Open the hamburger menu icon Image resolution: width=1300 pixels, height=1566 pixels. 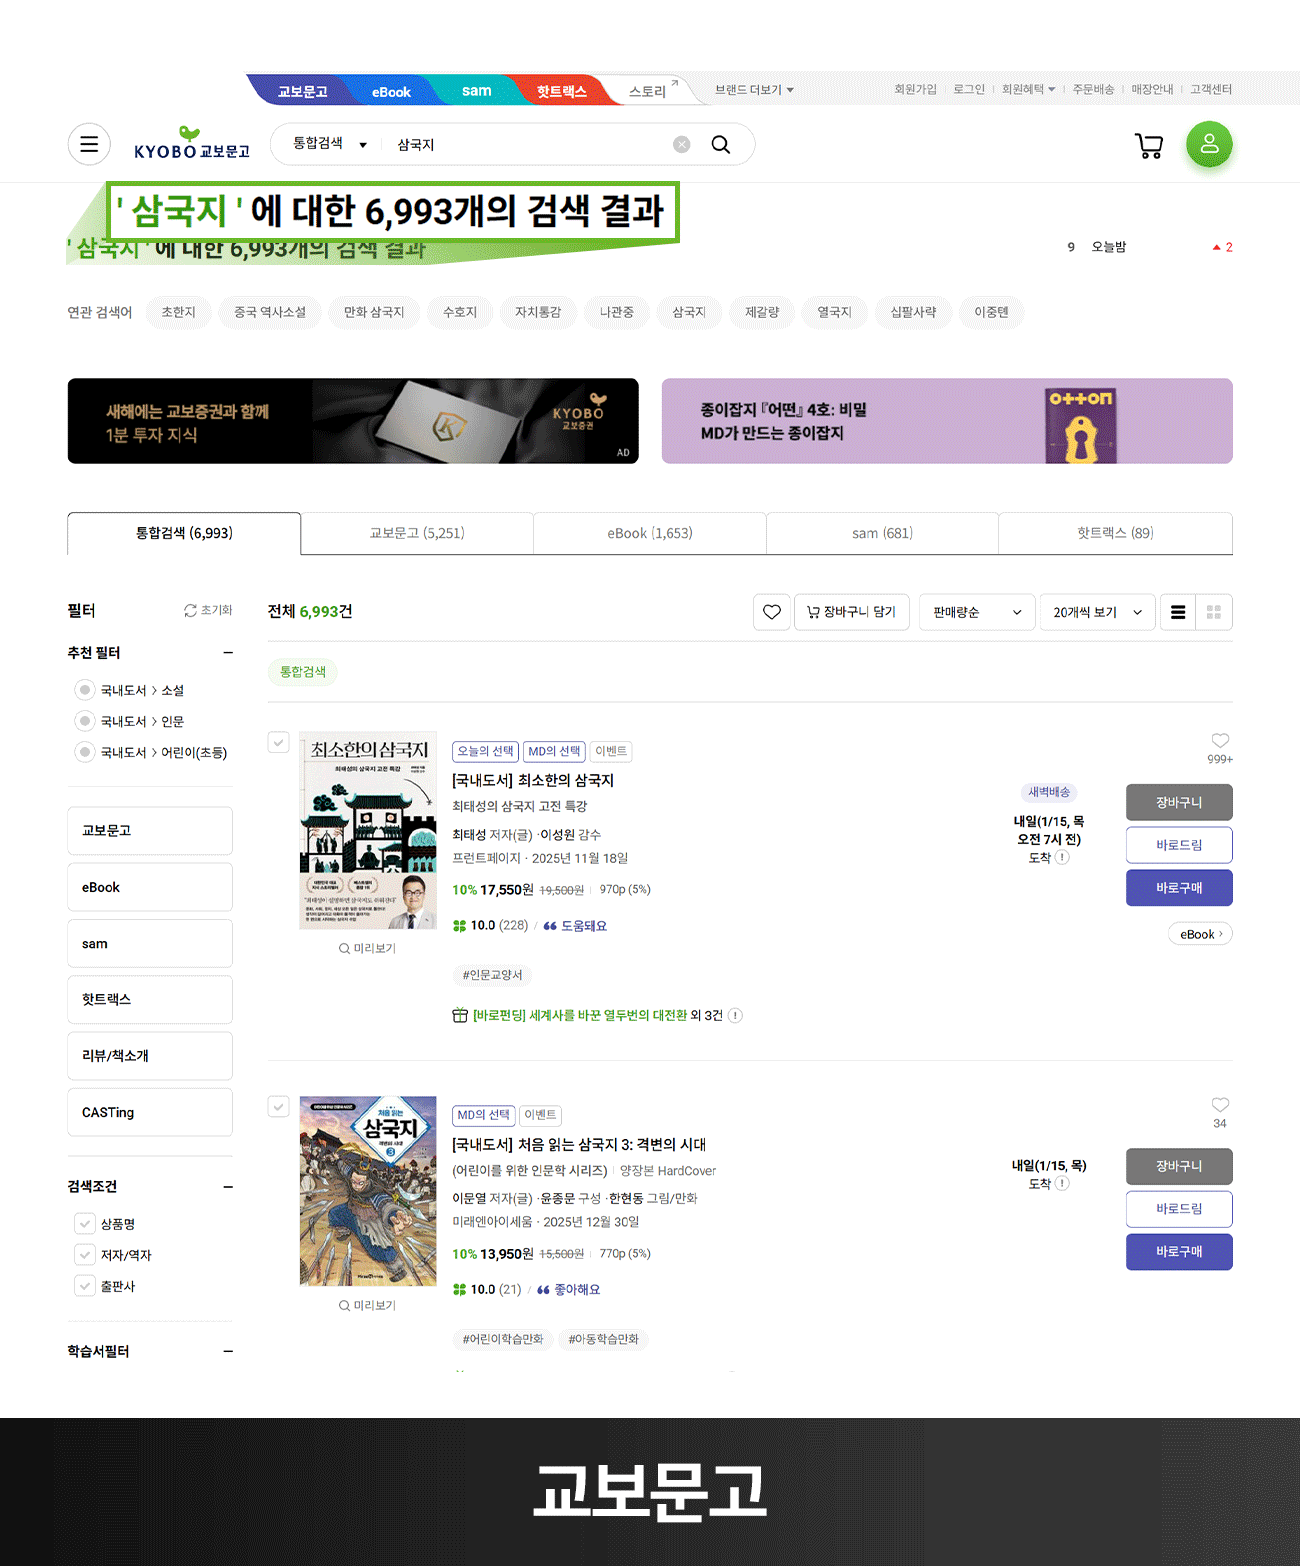click(x=89, y=144)
